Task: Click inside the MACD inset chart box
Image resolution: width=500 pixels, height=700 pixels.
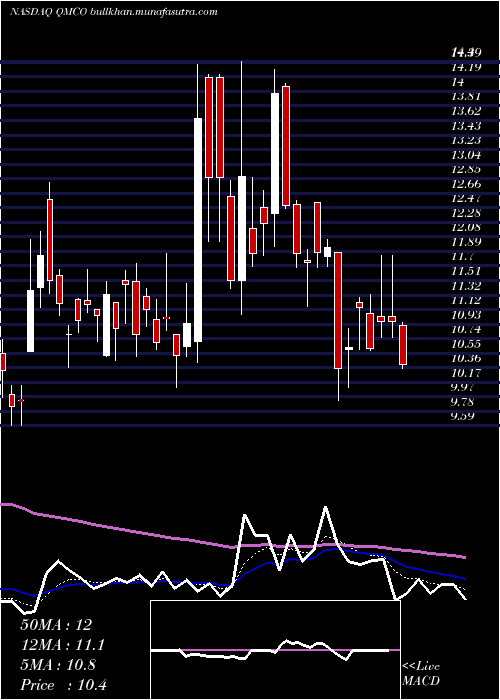Action: pyautogui.click(x=275, y=650)
